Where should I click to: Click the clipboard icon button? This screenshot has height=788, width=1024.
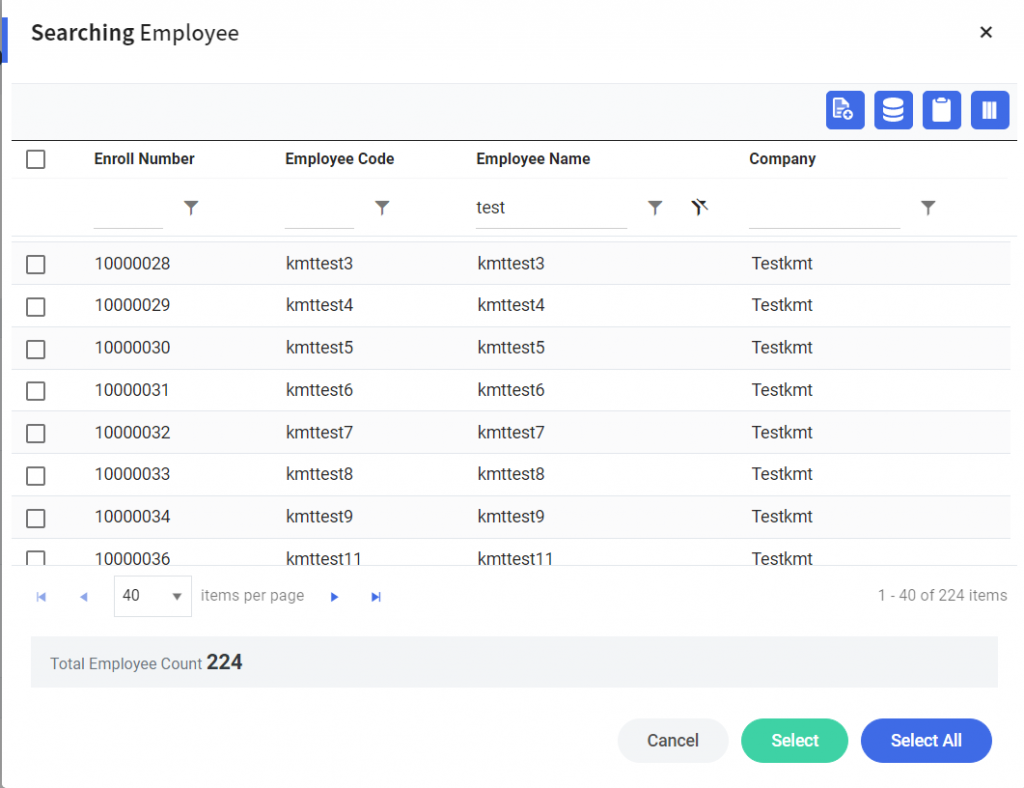941,110
